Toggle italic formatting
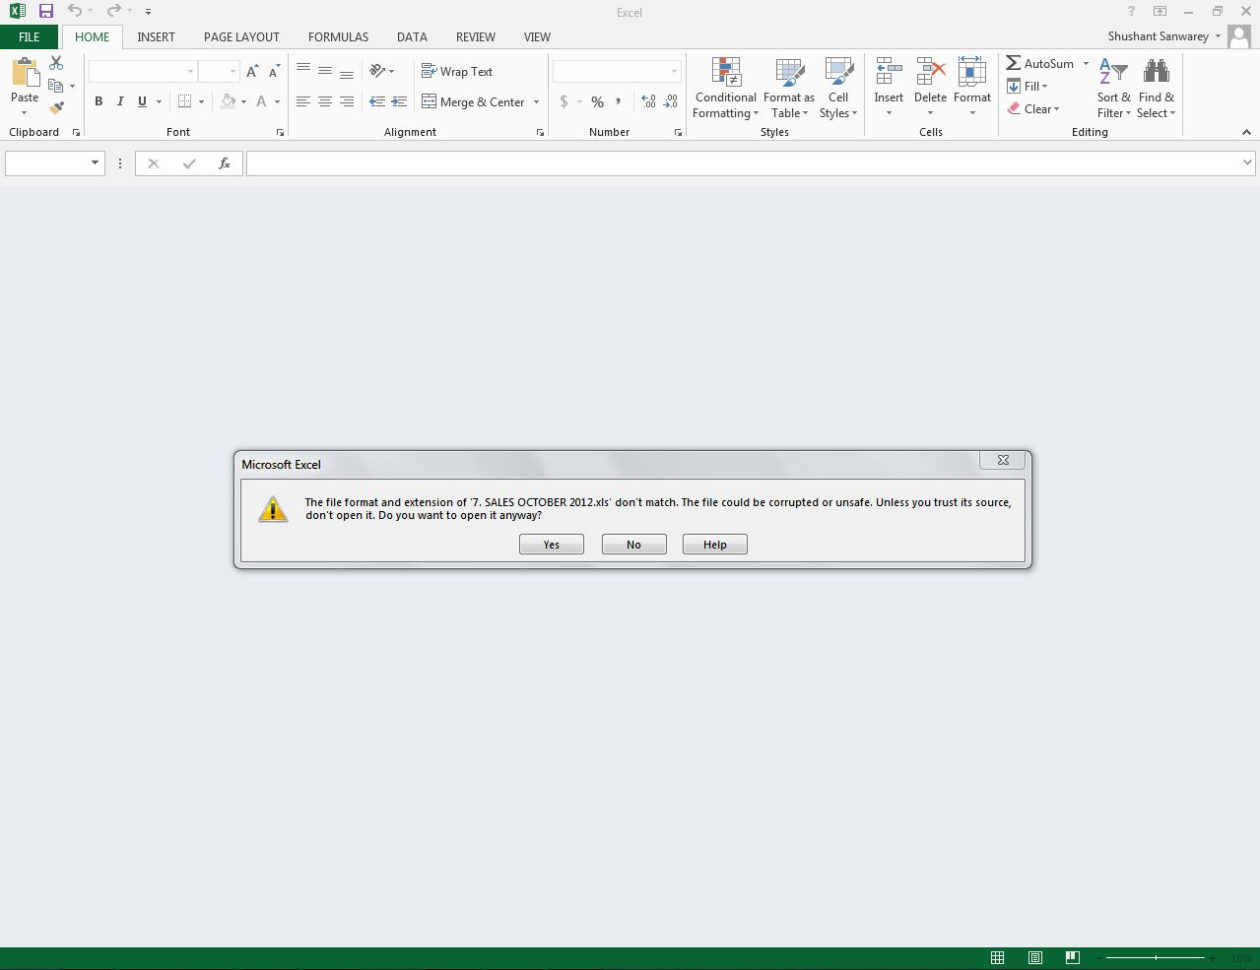This screenshot has height=970, width=1260. (120, 101)
